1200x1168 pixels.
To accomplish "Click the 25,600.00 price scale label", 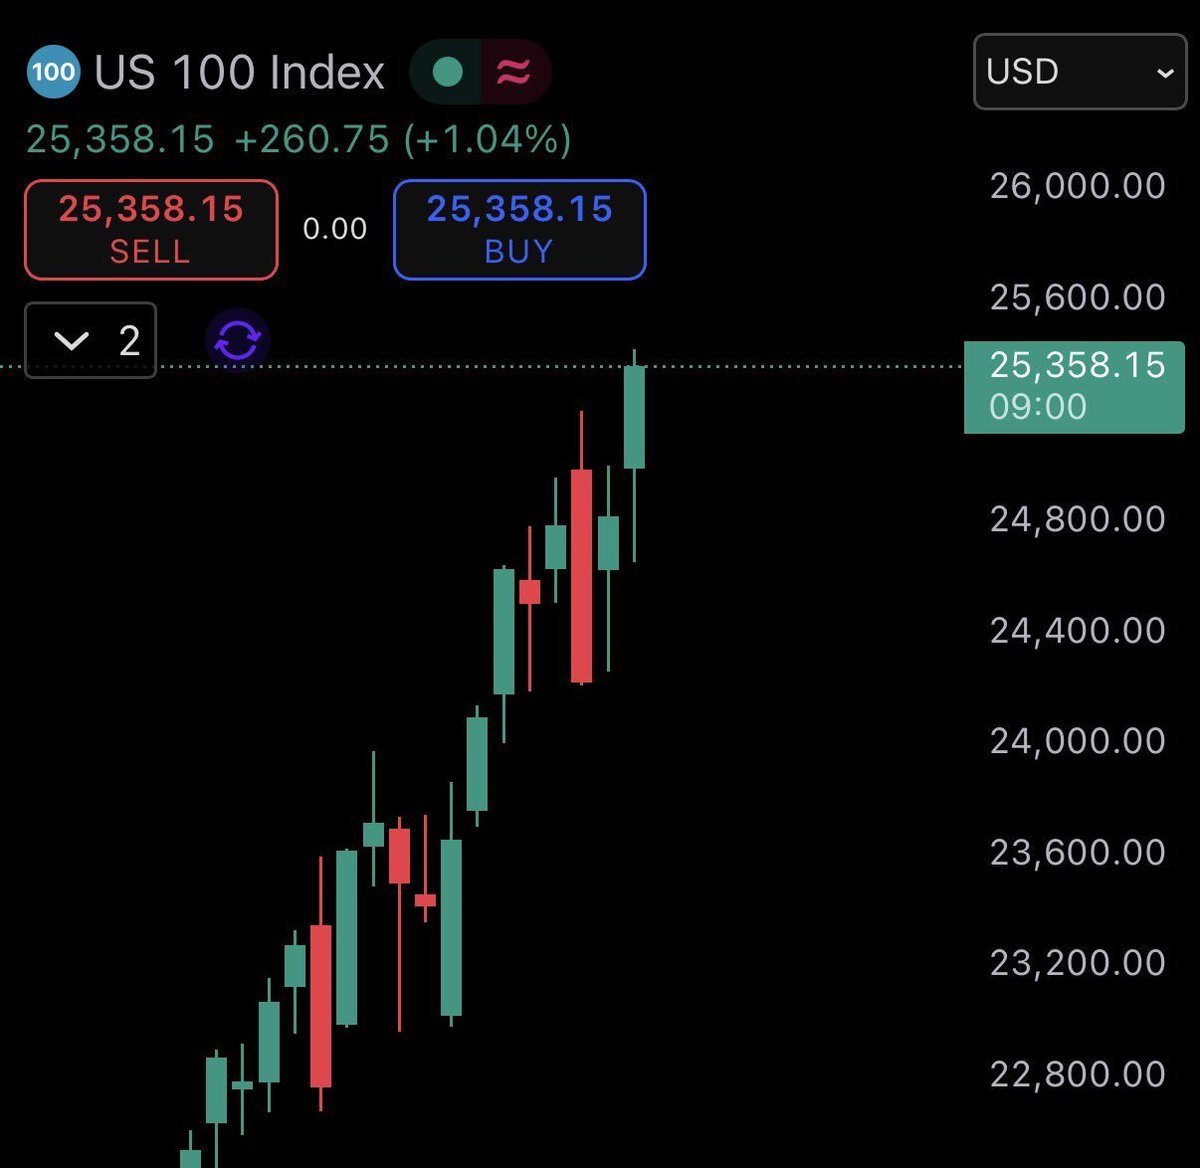I will click(1077, 297).
